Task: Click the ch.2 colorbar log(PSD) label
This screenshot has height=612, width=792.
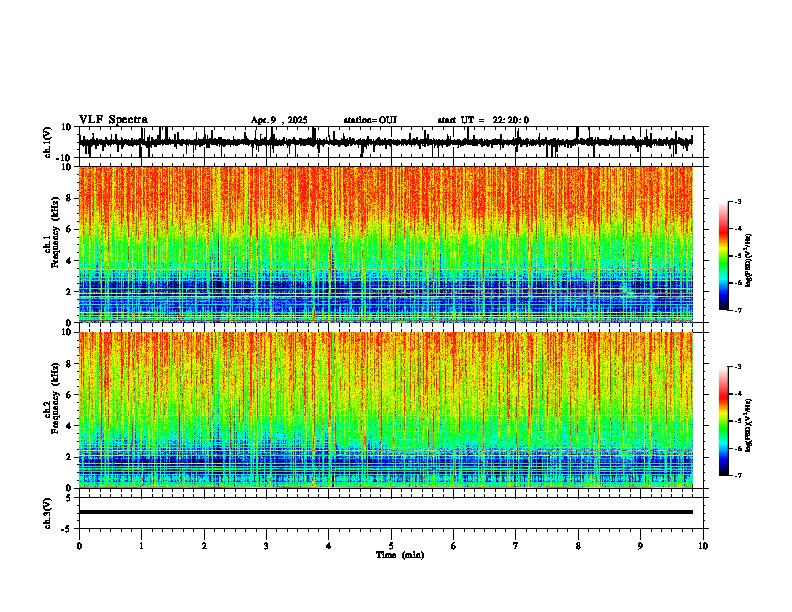Action: point(749,425)
